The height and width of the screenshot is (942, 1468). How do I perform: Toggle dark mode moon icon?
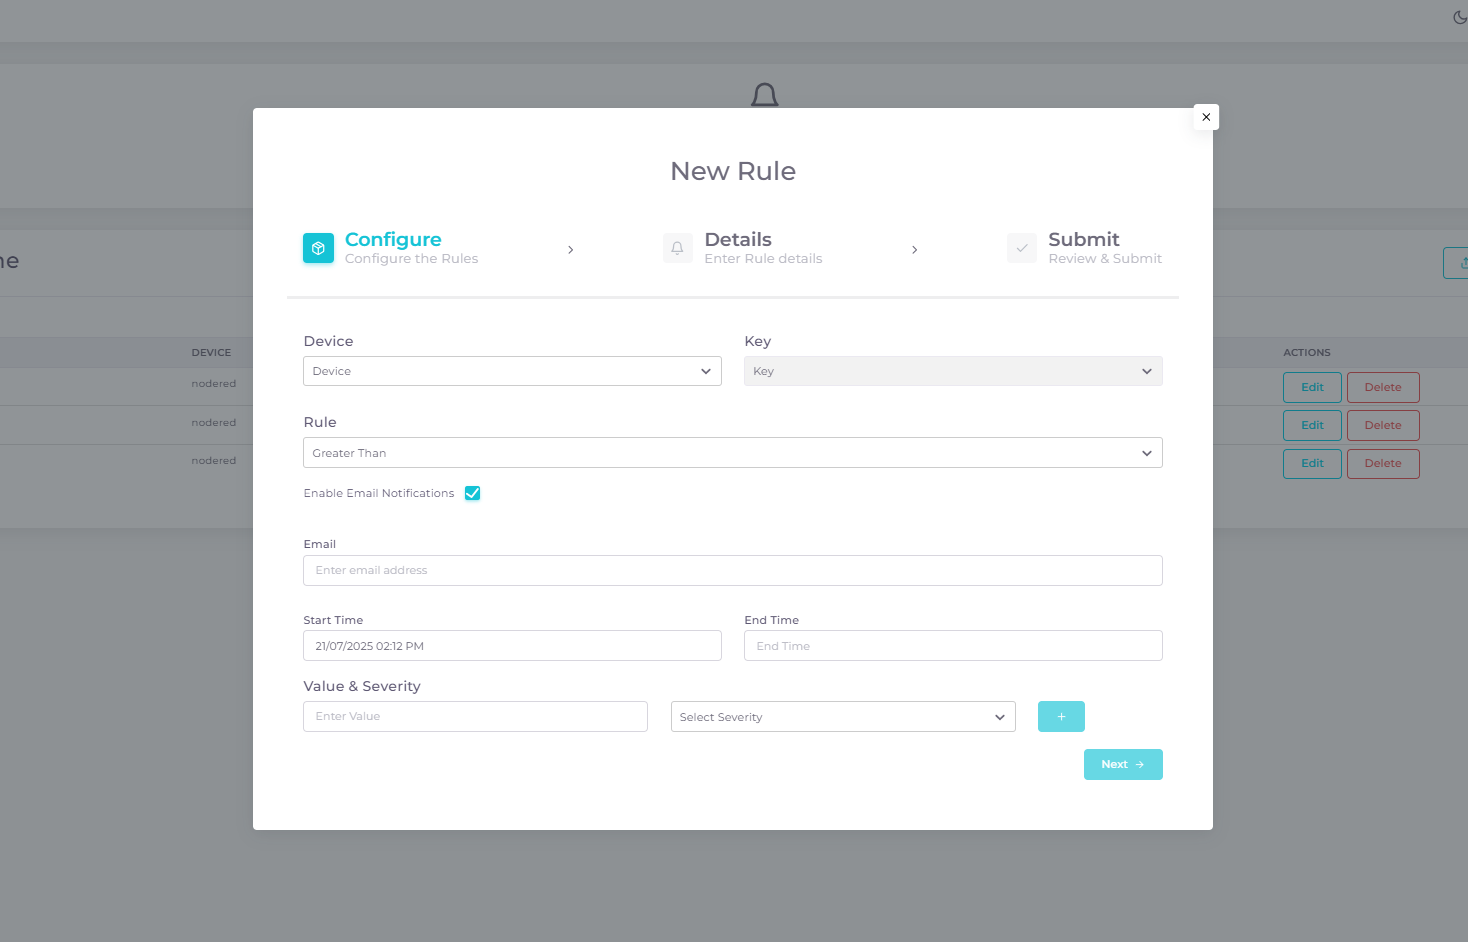pyautogui.click(x=1459, y=17)
